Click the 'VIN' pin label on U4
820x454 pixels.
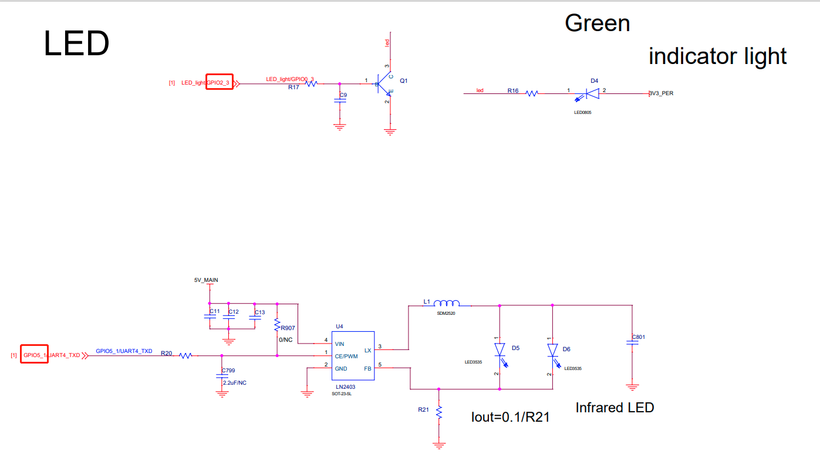(x=339, y=344)
